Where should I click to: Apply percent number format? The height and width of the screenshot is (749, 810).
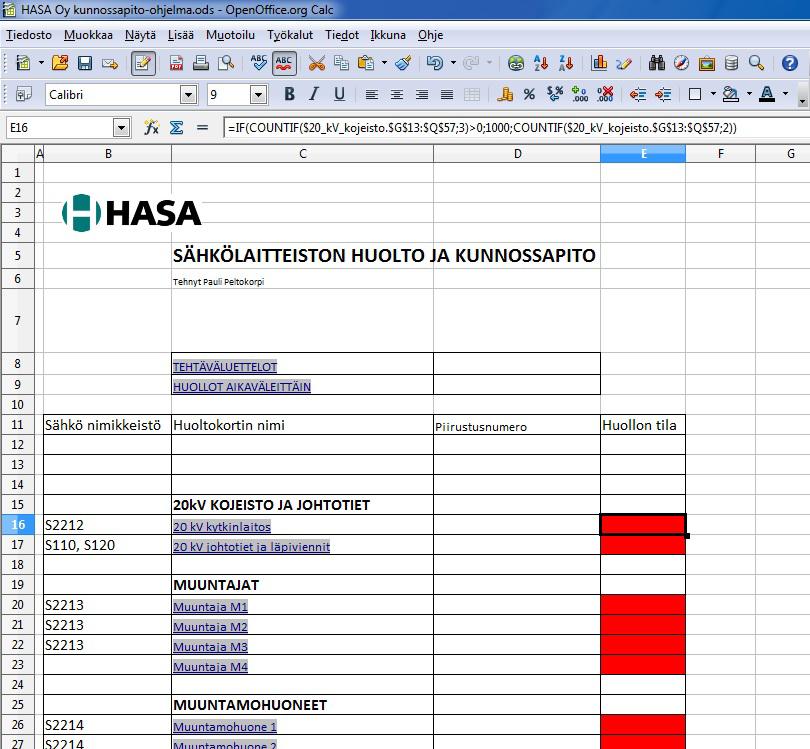tap(529, 94)
